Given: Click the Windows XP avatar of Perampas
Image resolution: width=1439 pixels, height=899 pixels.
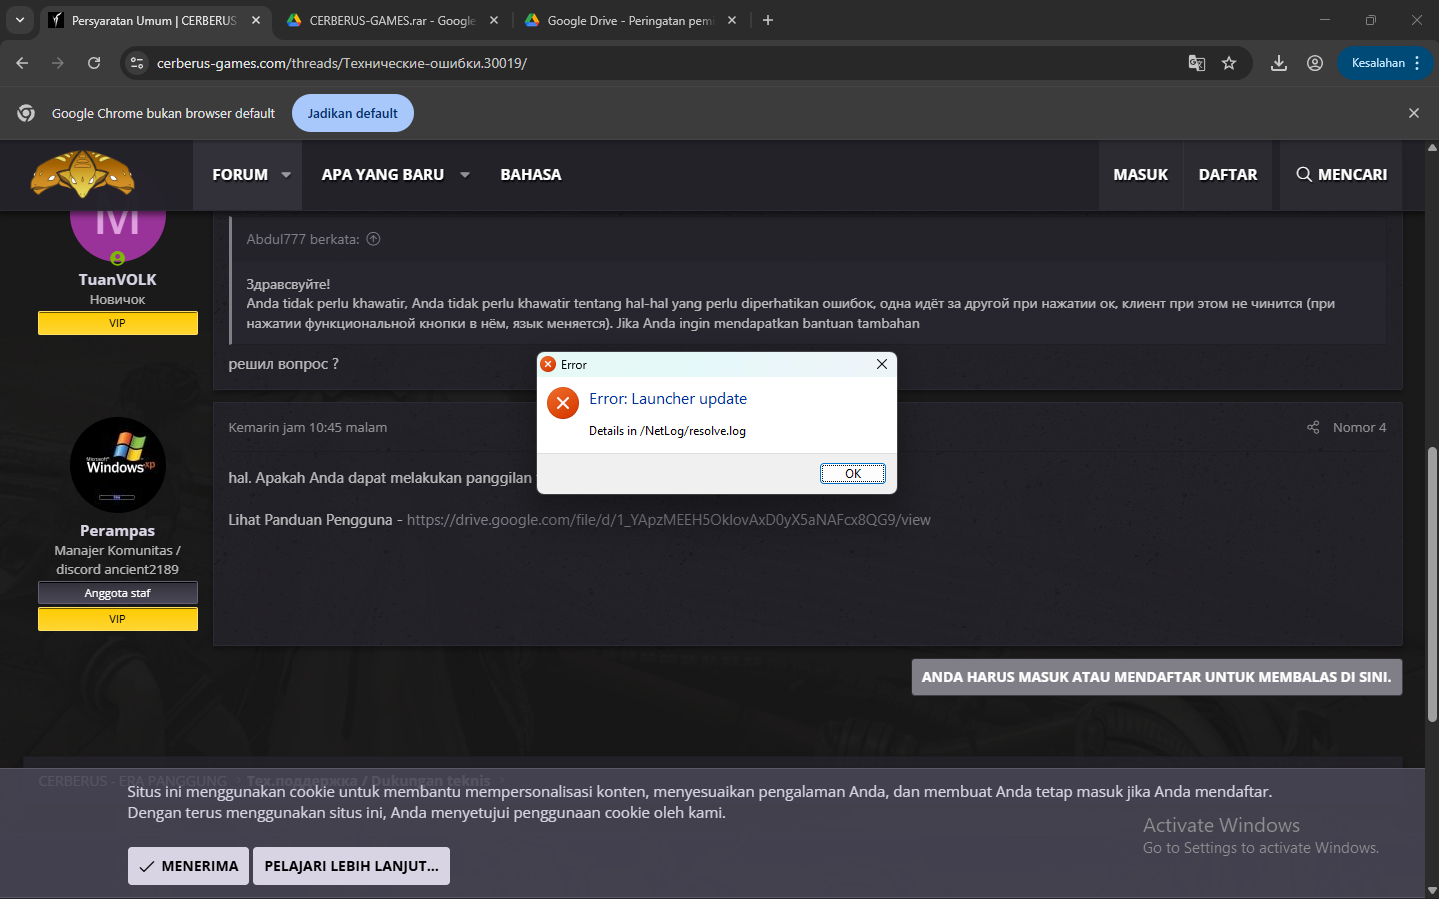Looking at the screenshot, I should pos(117,464).
